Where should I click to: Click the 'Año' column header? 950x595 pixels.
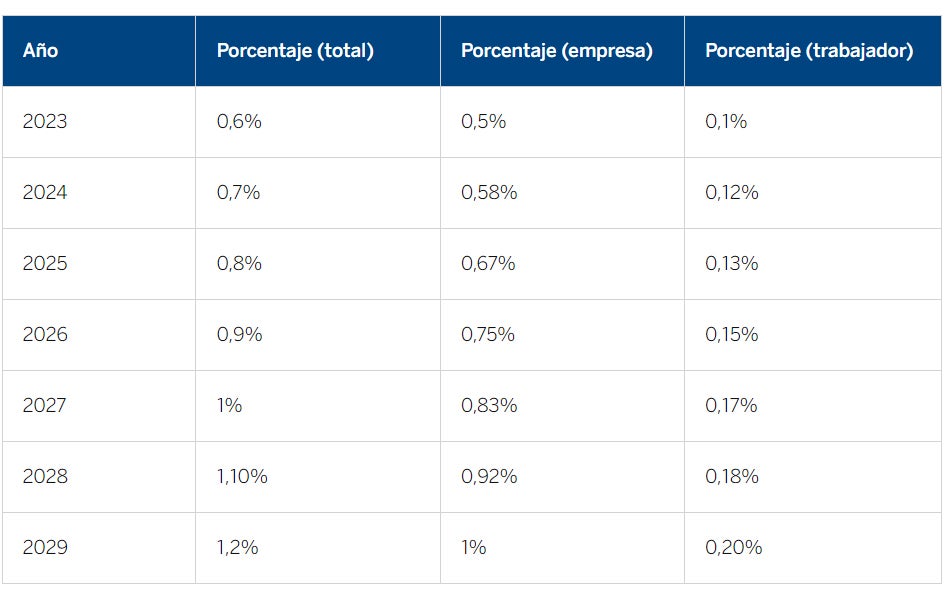41,51
